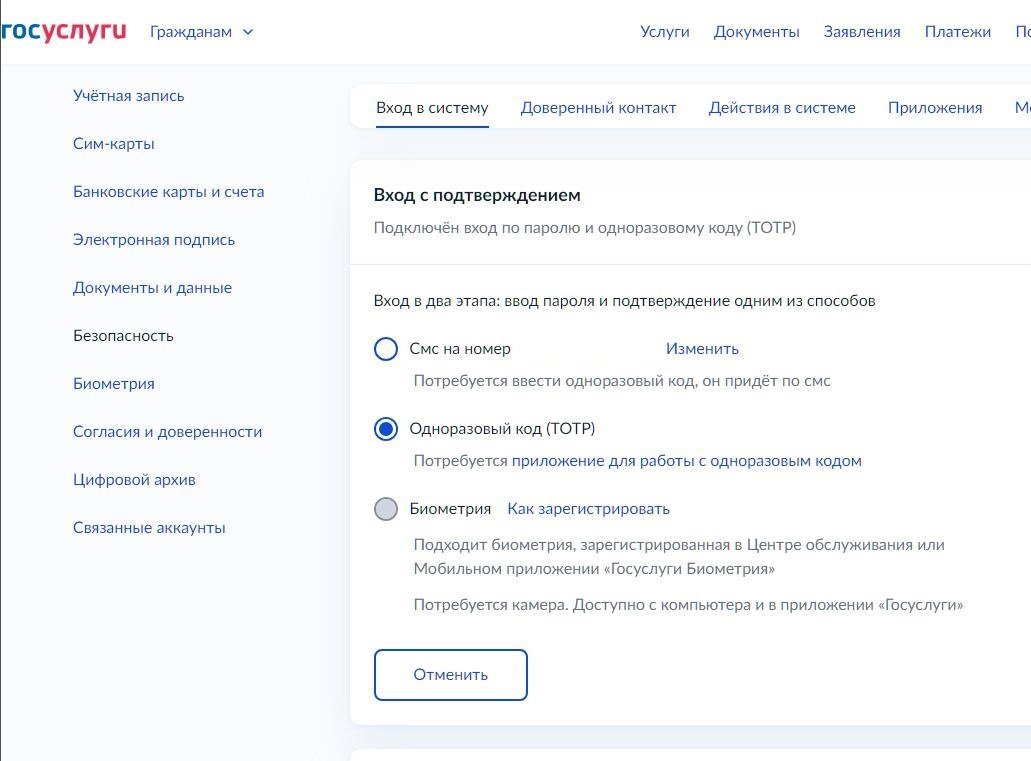Screen dimensions: 1031x761
Task: Click the Госуслуги logo
Action: coord(64,31)
